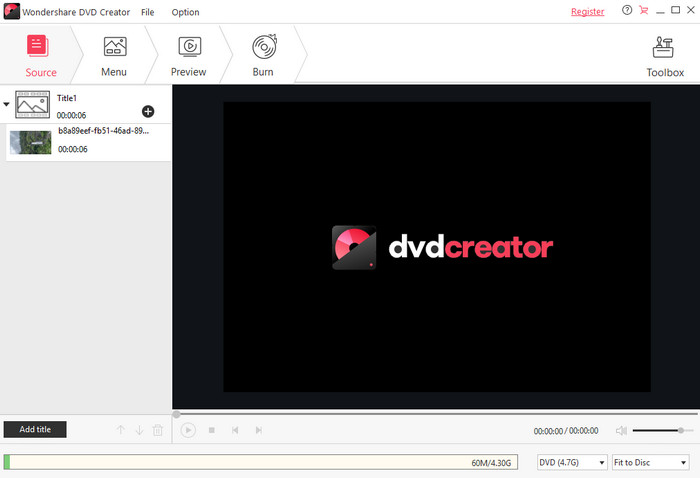The image size is (700, 478).
Task: Go to the Preview step
Action: pos(189,55)
